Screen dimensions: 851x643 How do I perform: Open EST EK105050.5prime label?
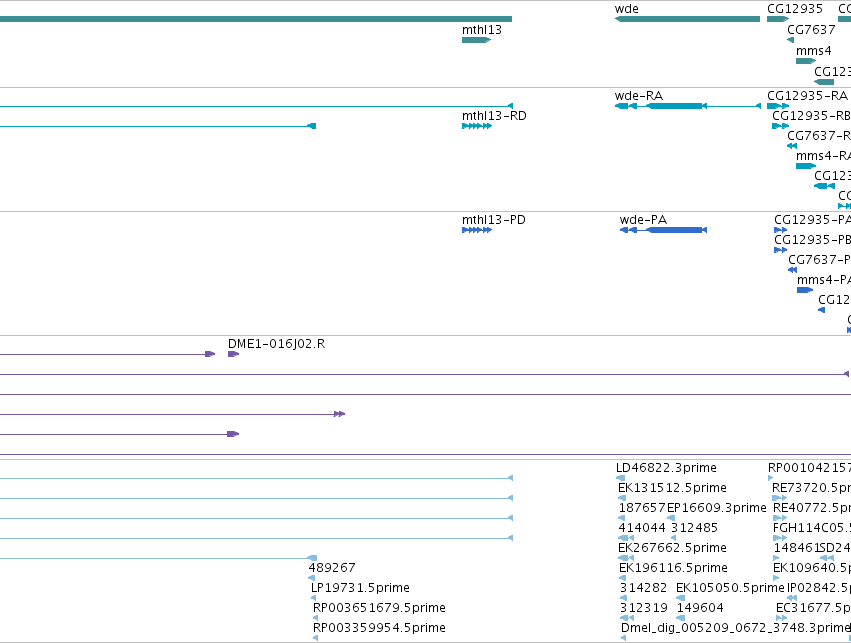pyautogui.click(x=730, y=588)
